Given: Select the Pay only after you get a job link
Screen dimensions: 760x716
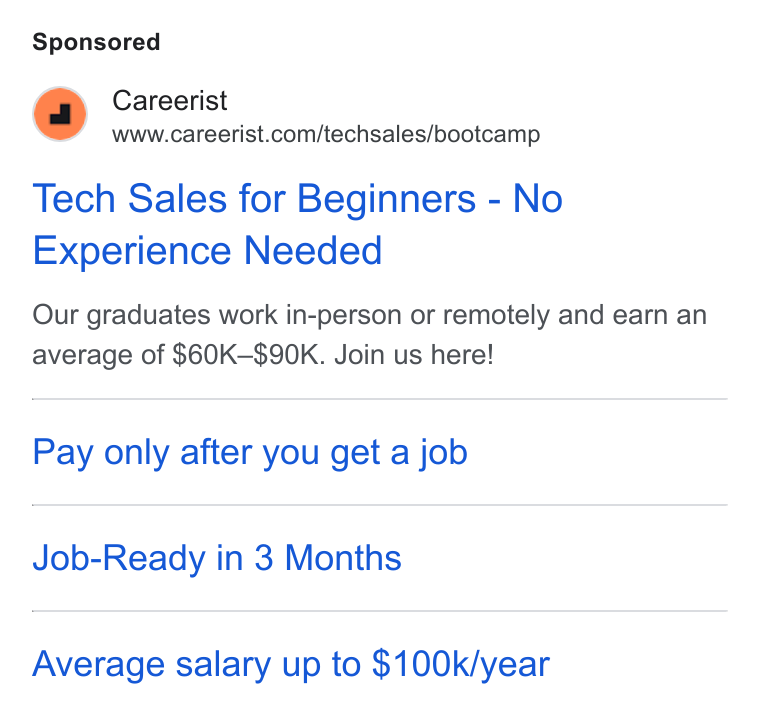Looking at the screenshot, I should pos(250,452).
